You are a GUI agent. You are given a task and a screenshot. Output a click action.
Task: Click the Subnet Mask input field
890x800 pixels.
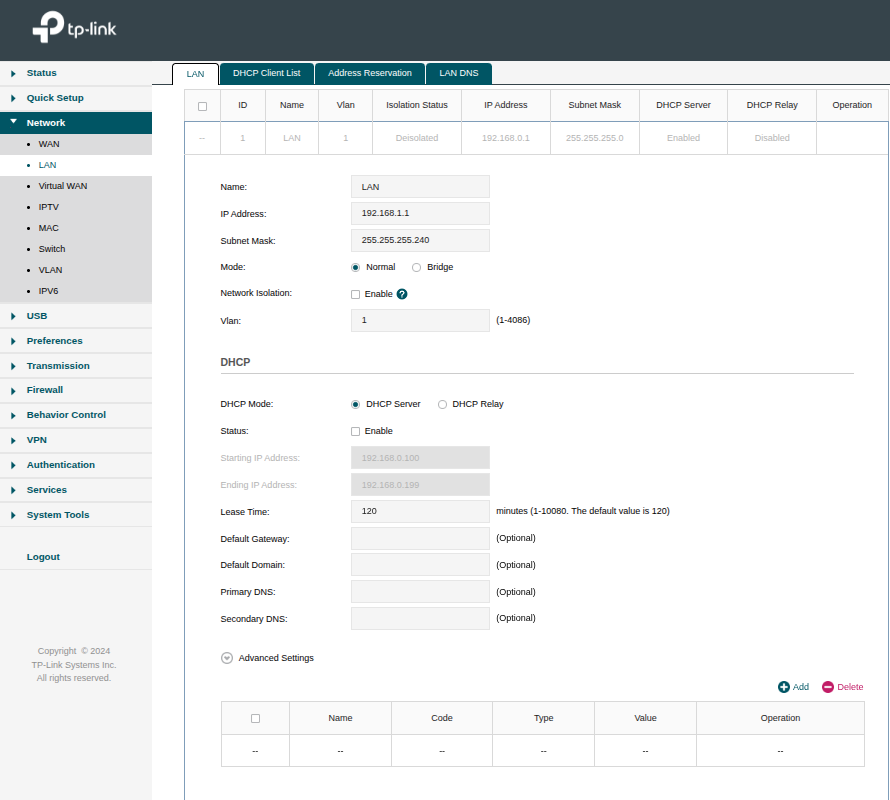420,240
